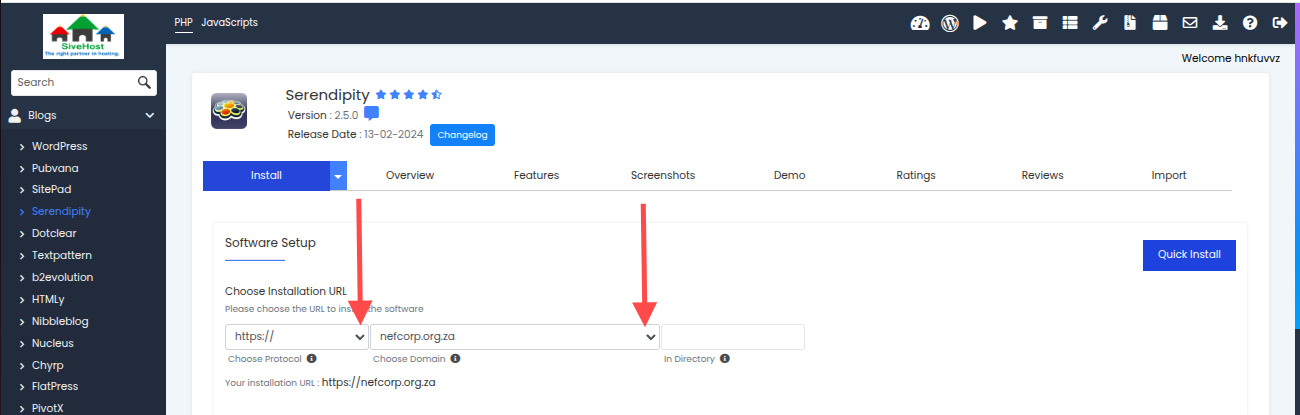Click the demos play icon
This screenshot has width=1300, height=415.
980,22
